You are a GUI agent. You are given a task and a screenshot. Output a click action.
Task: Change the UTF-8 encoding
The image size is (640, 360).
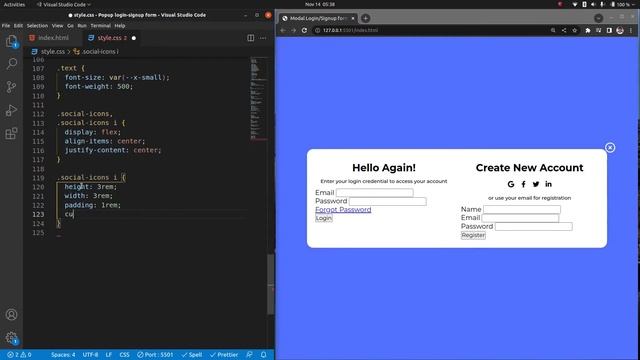[90, 355]
